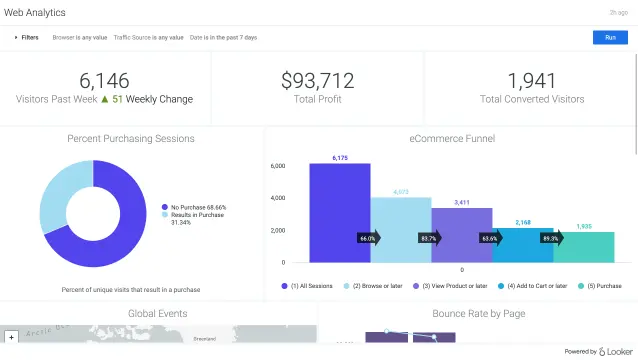
Task: Click the 83.7% funnel conversion arrow
Action: 430,238
